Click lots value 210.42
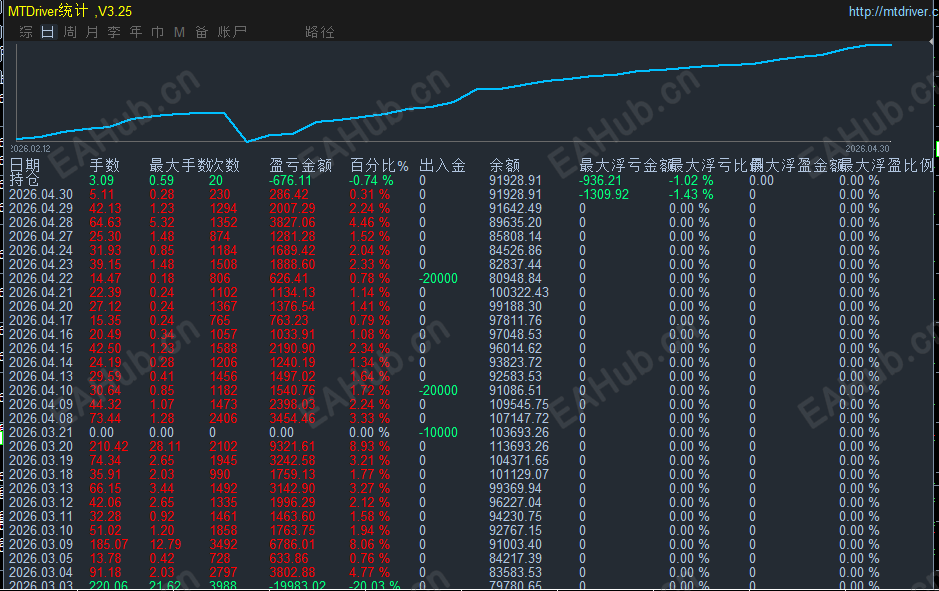This screenshot has width=939, height=591. click(x=109, y=446)
